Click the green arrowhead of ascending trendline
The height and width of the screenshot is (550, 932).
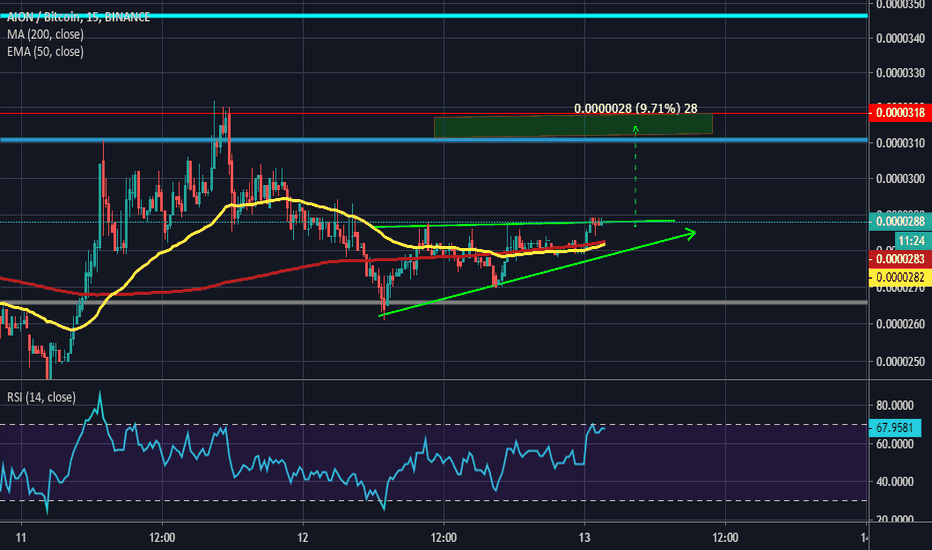point(689,234)
